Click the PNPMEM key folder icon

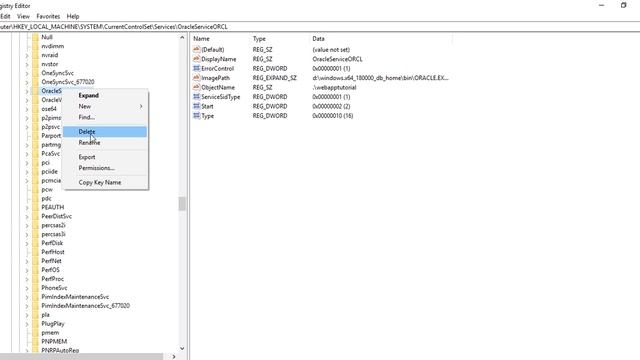click(35, 342)
